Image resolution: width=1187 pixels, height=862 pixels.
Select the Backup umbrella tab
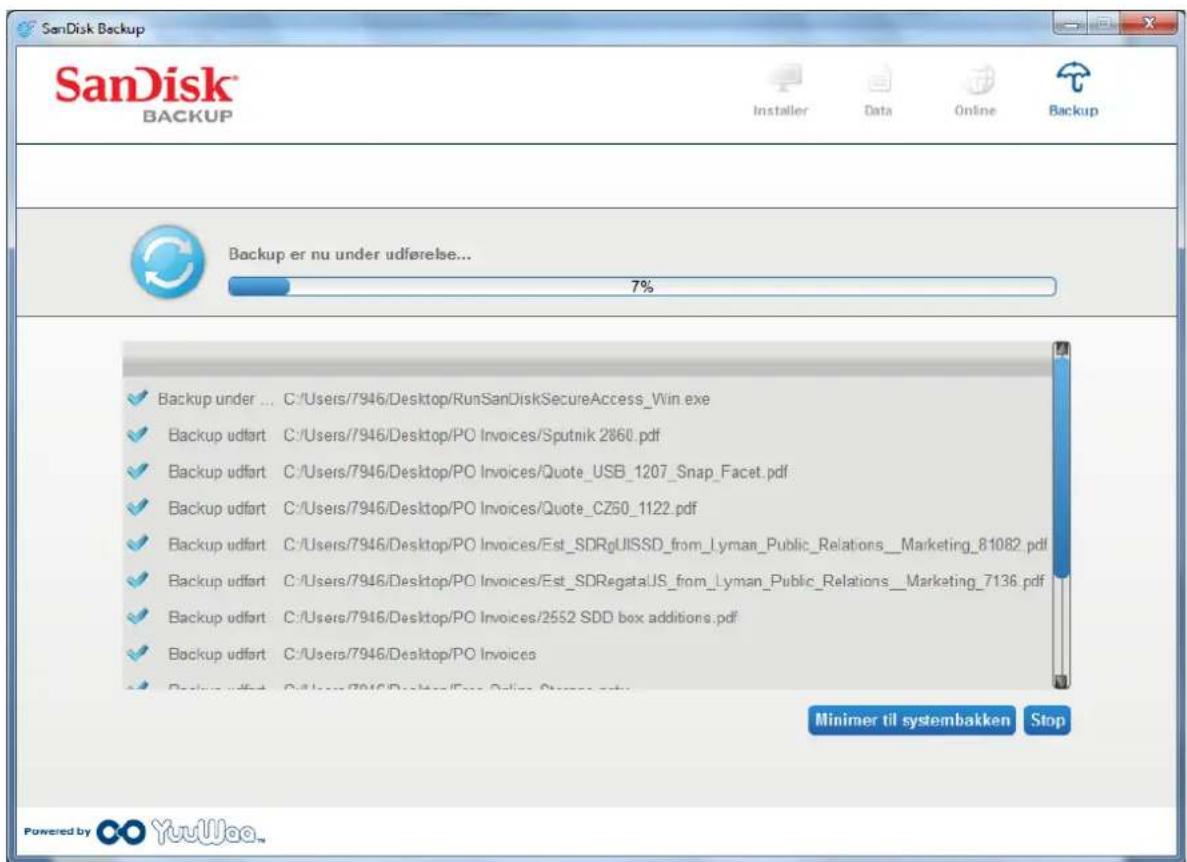(1073, 91)
